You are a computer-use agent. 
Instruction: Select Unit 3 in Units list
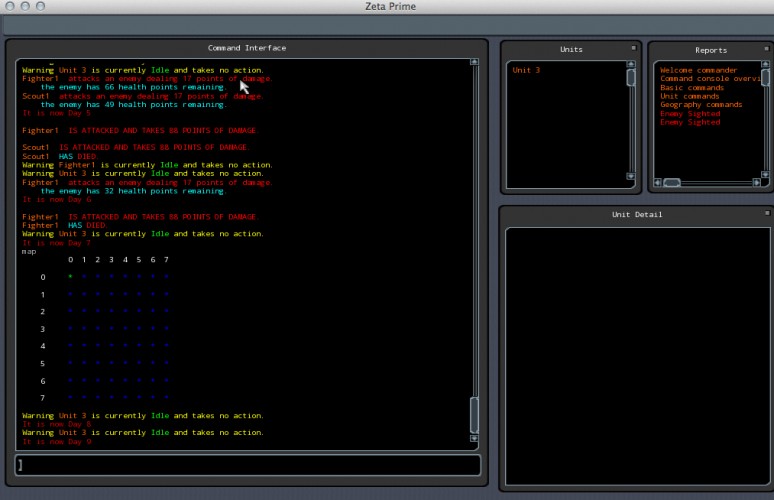pos(526,70)
